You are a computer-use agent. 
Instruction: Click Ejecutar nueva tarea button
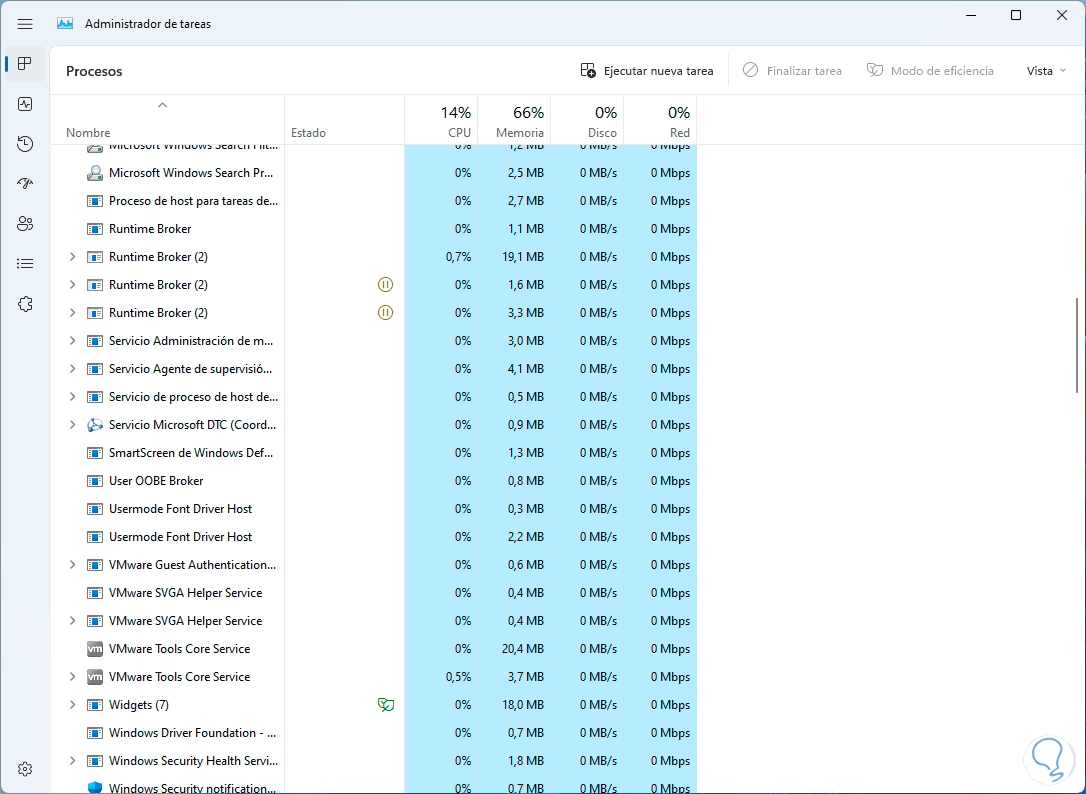(x=647, y=71)
